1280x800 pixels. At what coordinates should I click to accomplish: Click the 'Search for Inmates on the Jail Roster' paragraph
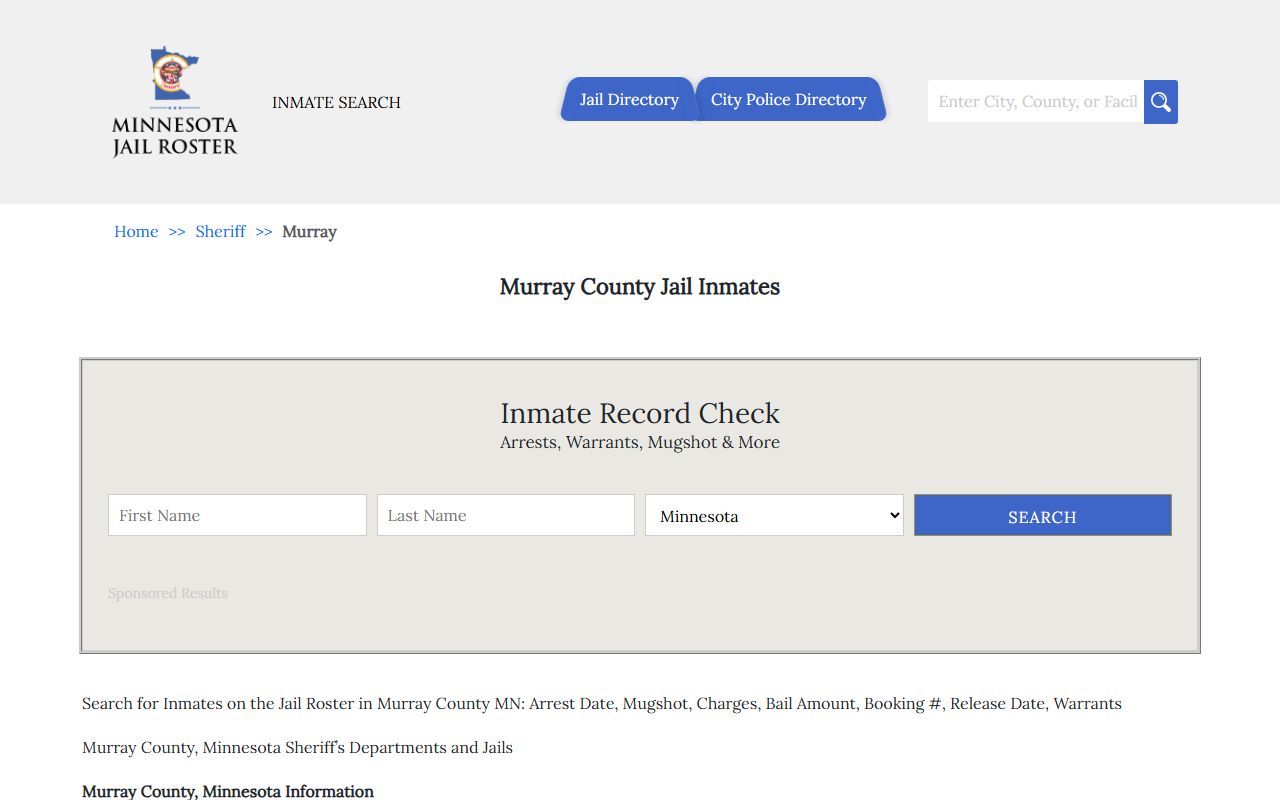[x=602, y=704]
